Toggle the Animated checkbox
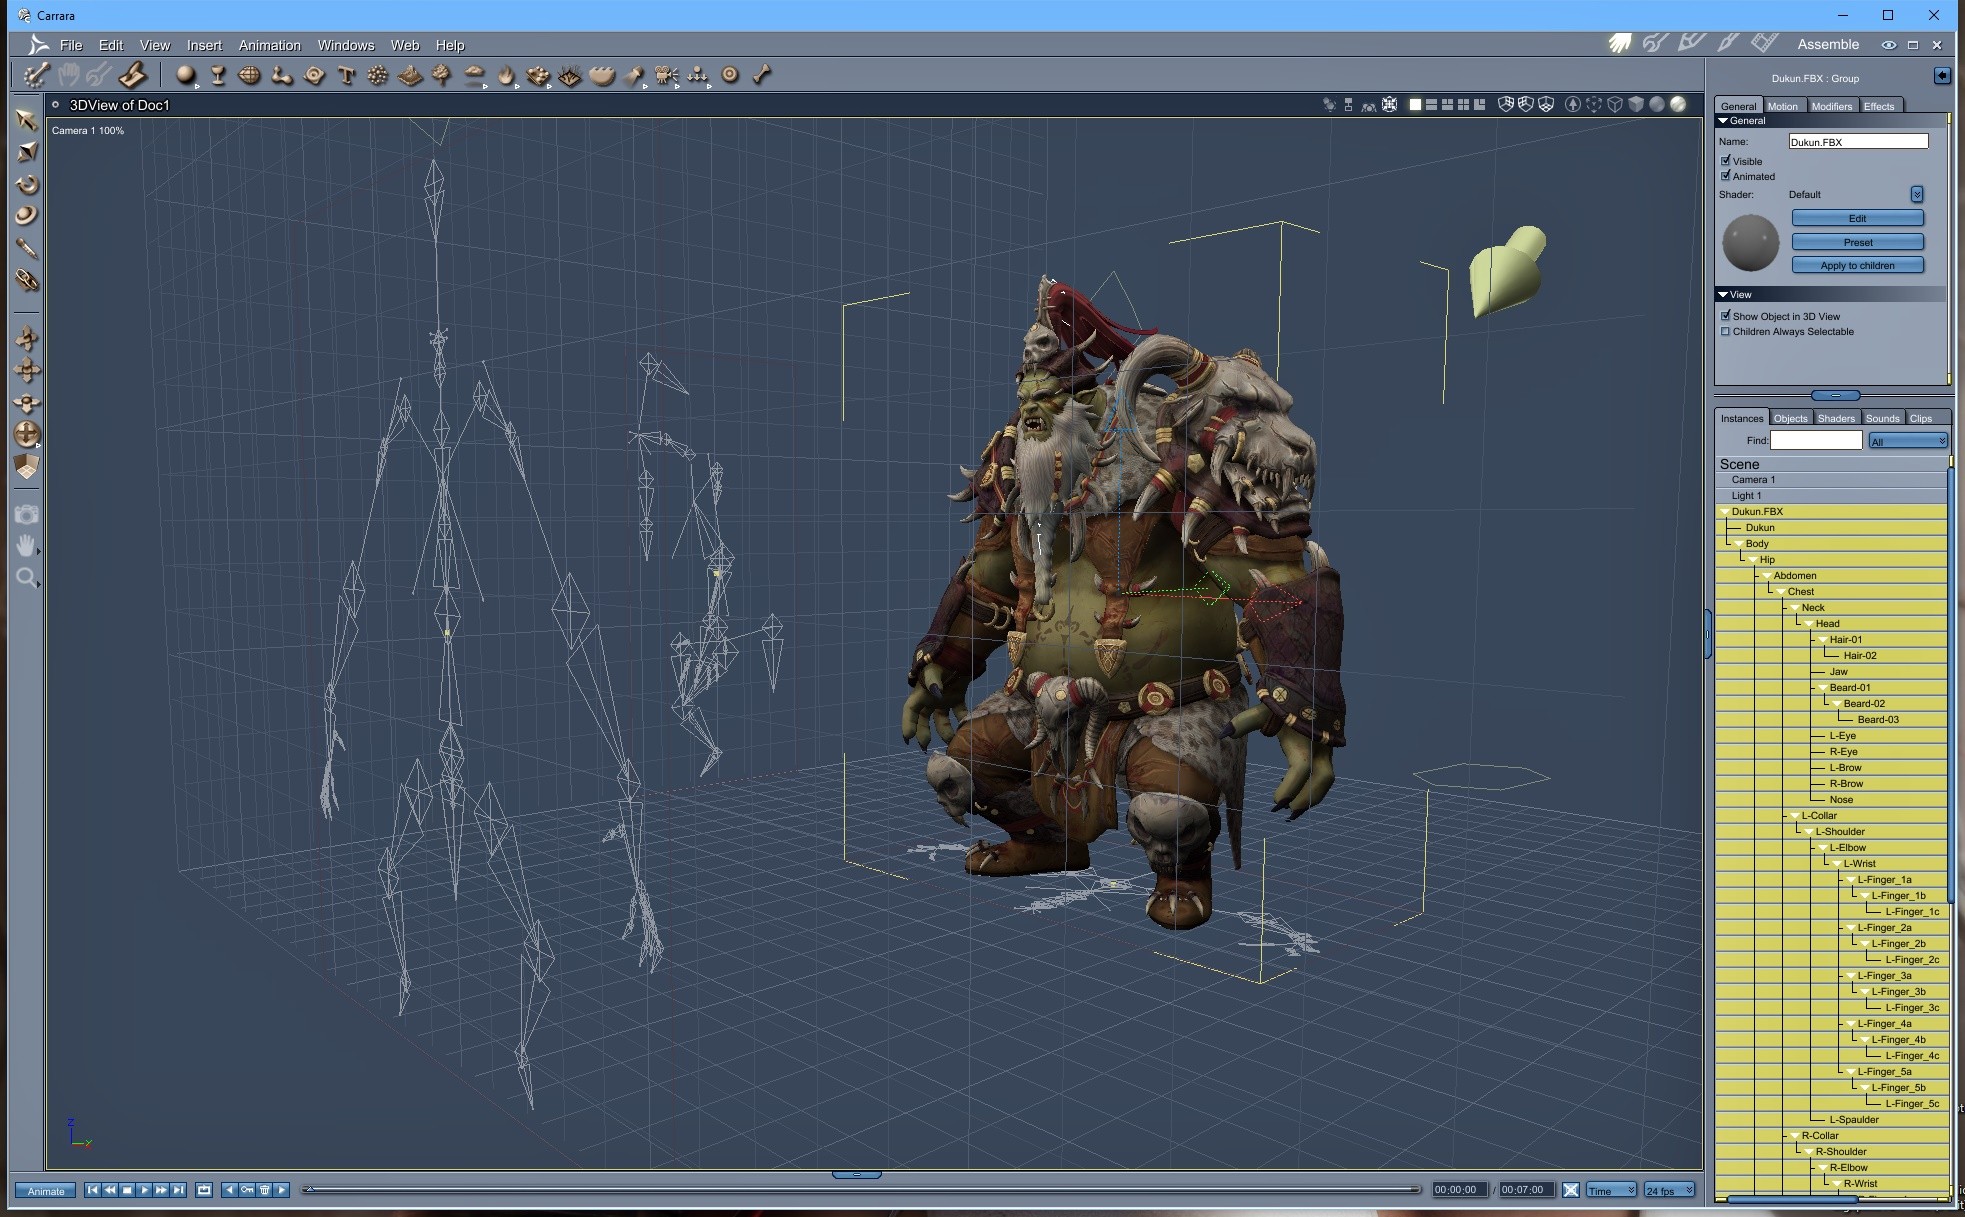1965x1217 pixels. tap(1726, 176)
